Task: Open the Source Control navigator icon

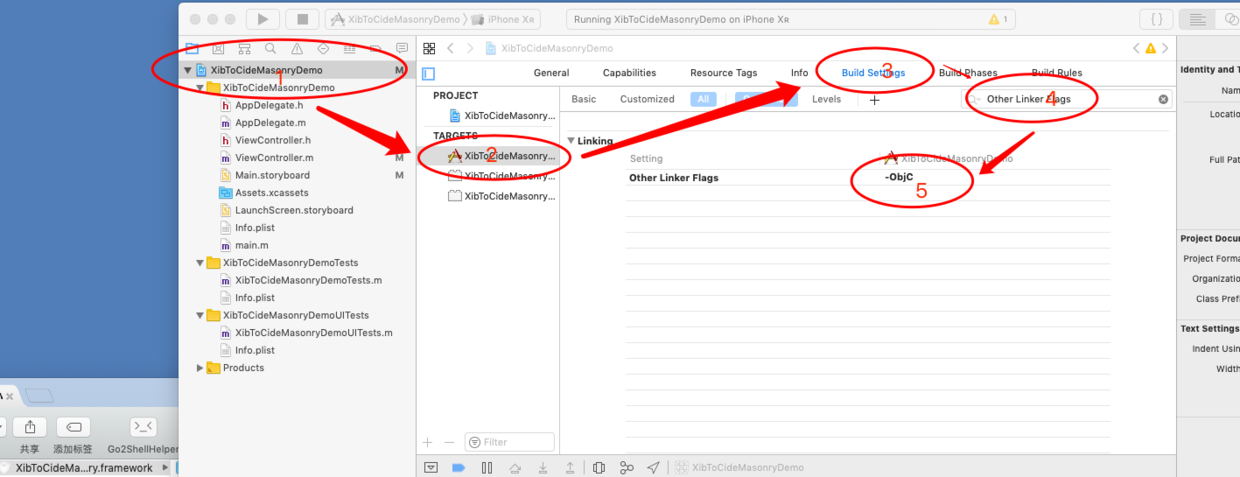Action: pyautogui.click(x=218, y=48)
